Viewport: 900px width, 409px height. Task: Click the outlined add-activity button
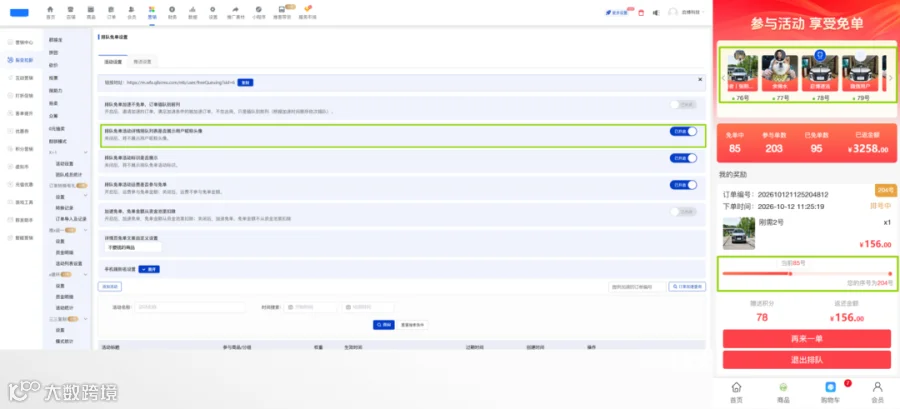coord(110,286)
